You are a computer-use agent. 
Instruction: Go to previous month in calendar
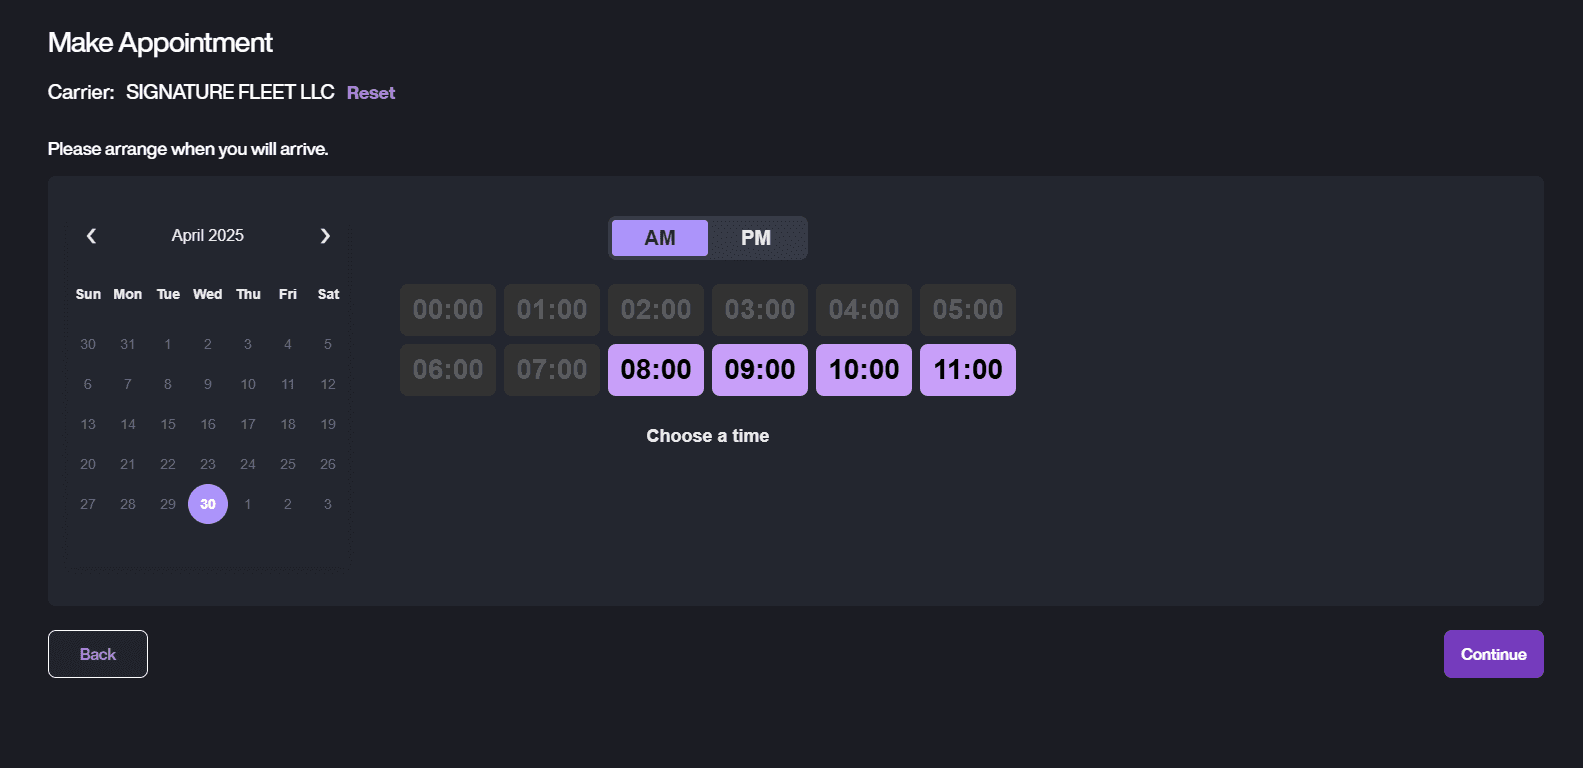tap(91, 236)
